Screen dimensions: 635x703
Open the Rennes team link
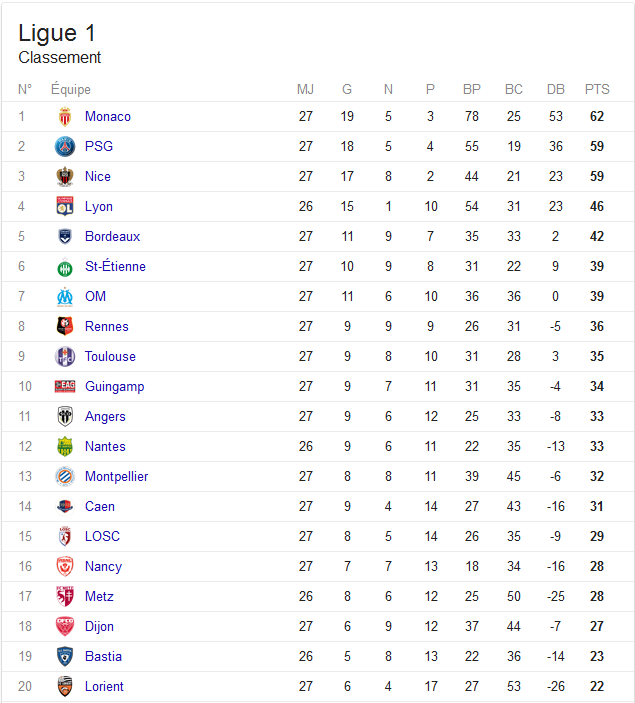coord(107,326)
